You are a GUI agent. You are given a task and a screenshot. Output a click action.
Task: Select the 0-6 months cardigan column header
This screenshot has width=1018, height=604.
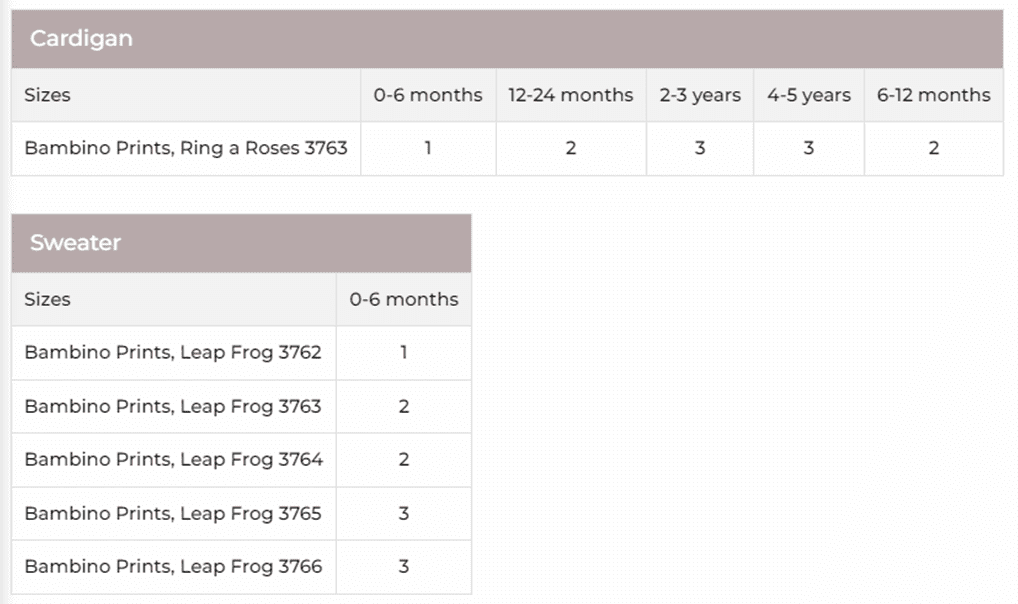pyautogui.click(x=428, y=95)
